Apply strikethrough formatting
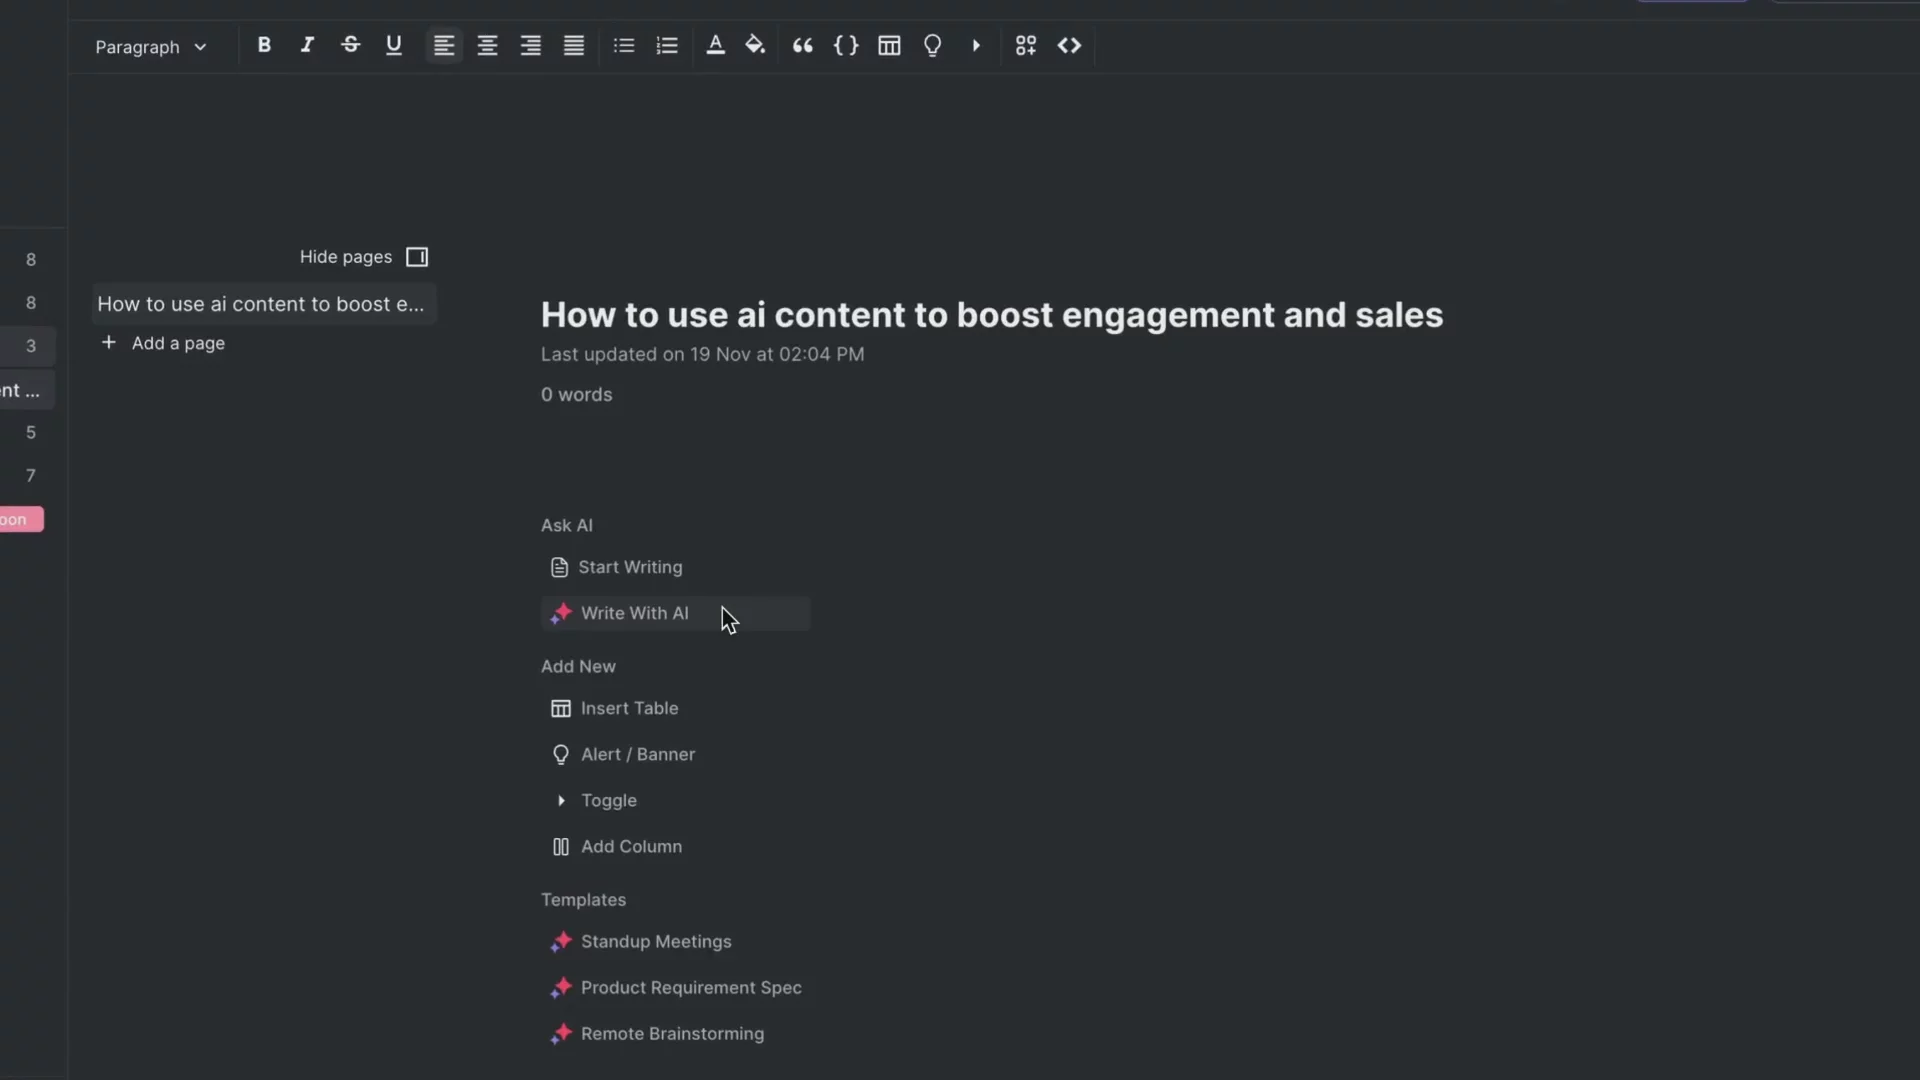Screen dimensions: 1920x1080 click(x=350, y=45)
